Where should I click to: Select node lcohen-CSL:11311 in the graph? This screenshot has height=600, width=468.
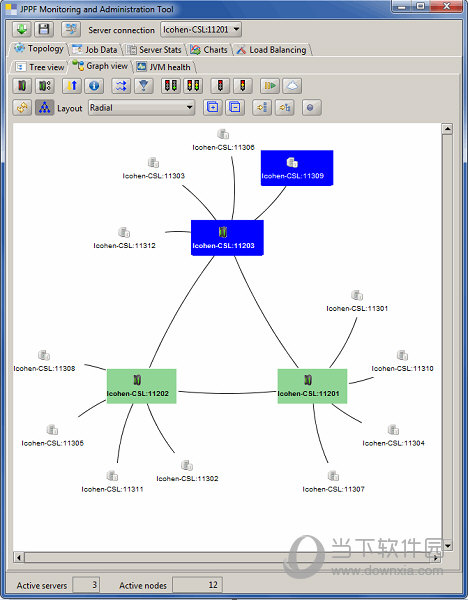point(112,482)
